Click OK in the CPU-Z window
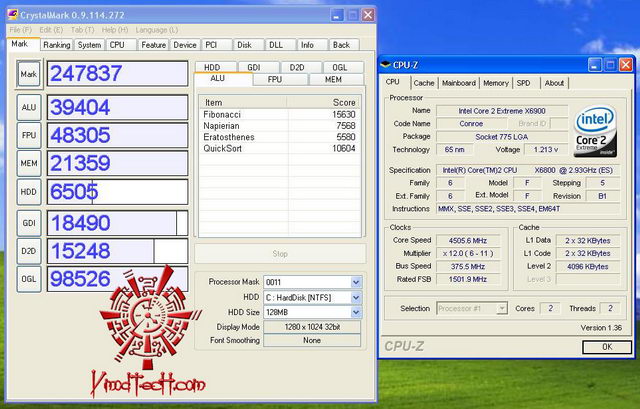This screenshot has width=640, height=409. (x=607, y=347)
